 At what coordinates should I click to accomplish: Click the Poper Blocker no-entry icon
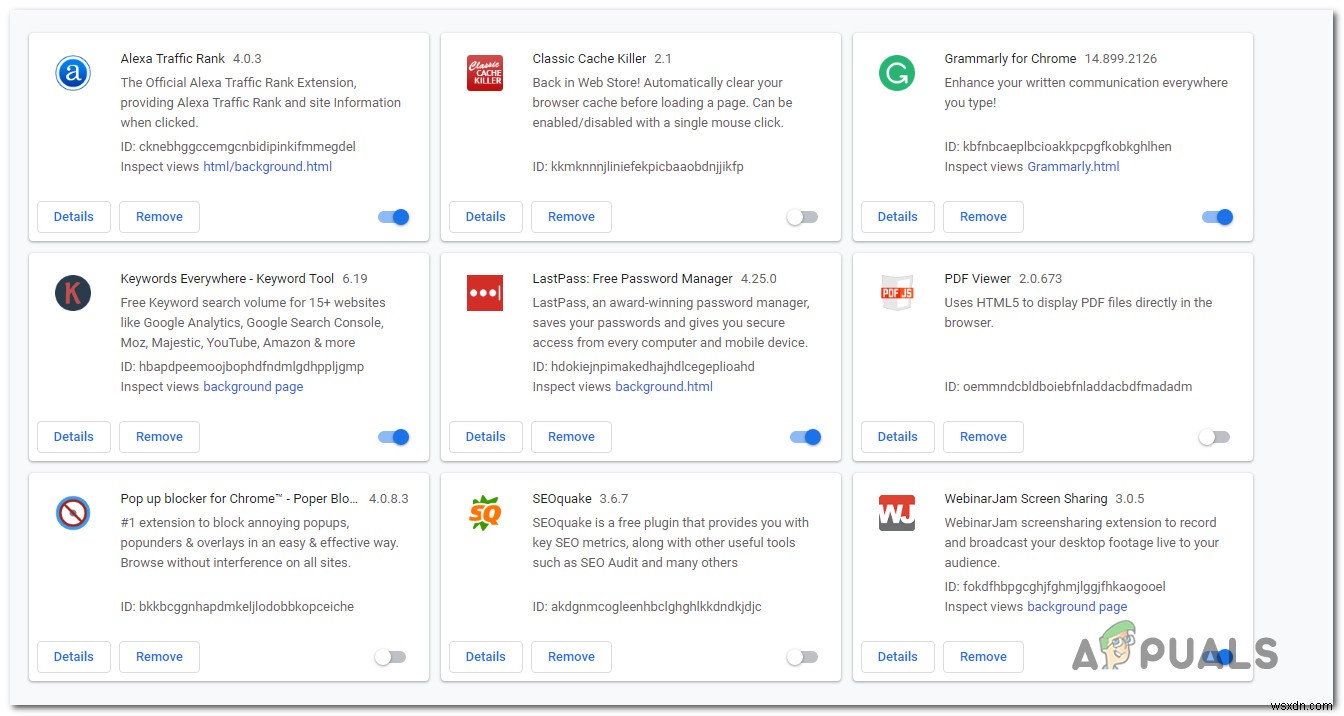pos(72,512)
